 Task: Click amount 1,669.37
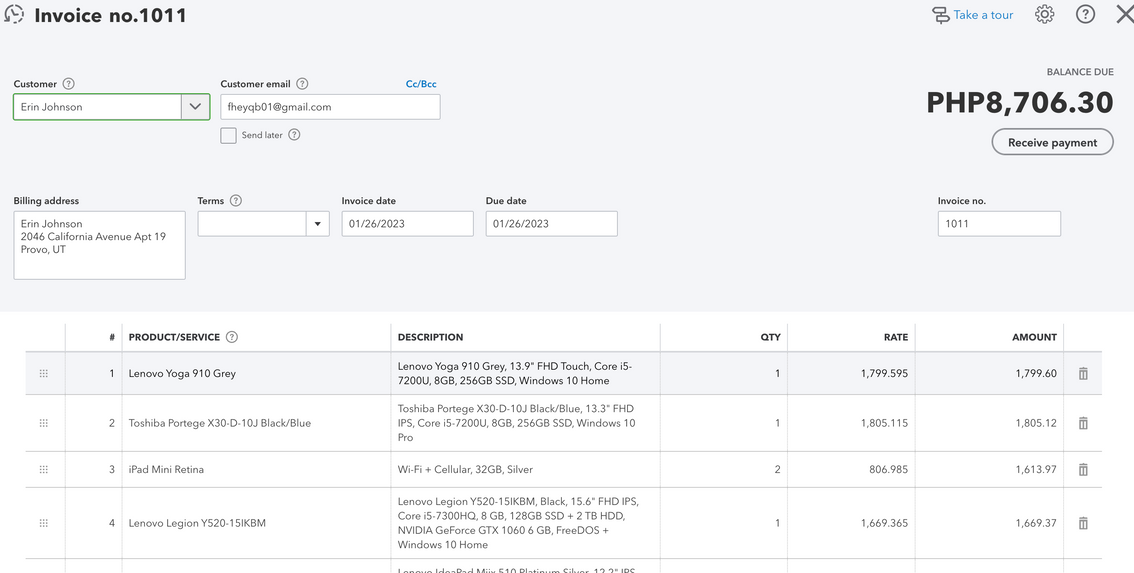point(1036,523)
